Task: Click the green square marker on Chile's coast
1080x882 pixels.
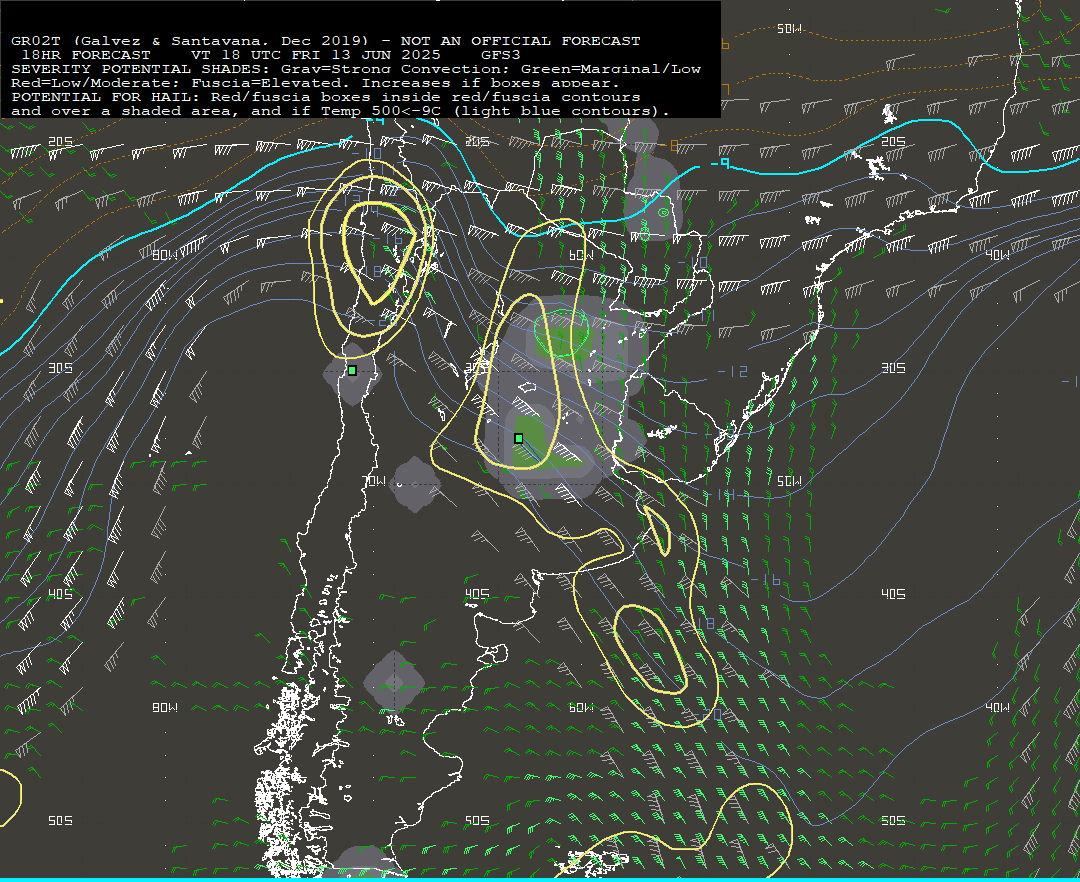Action: 352,370
